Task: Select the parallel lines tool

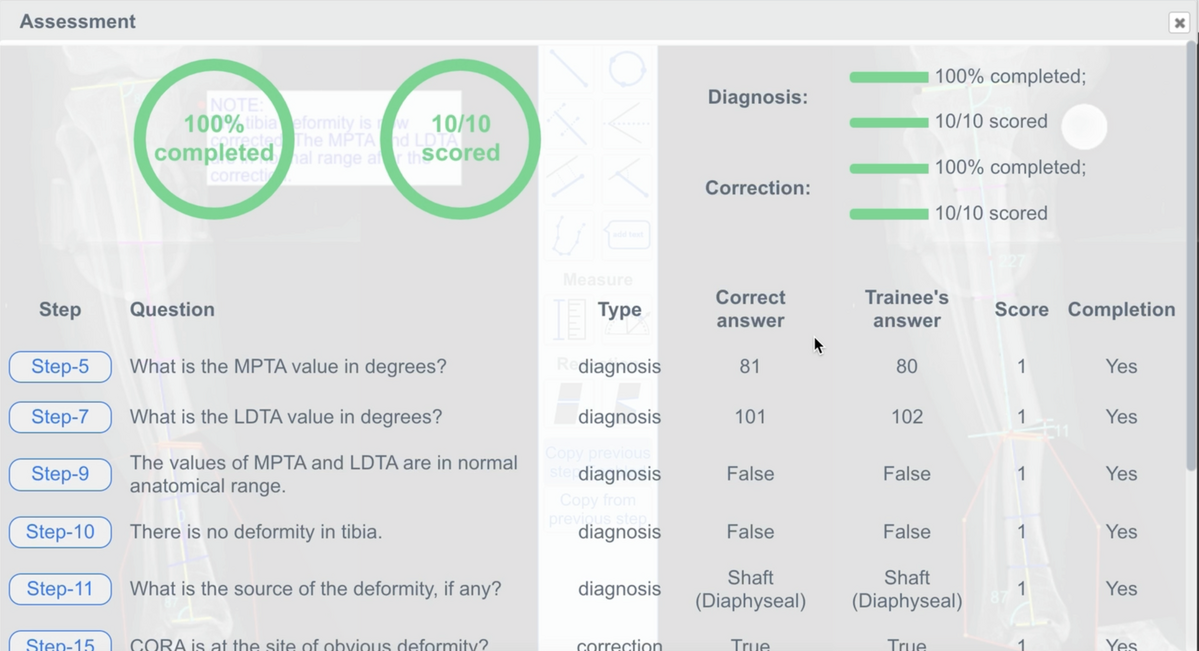Action: (x=569, y=179)
